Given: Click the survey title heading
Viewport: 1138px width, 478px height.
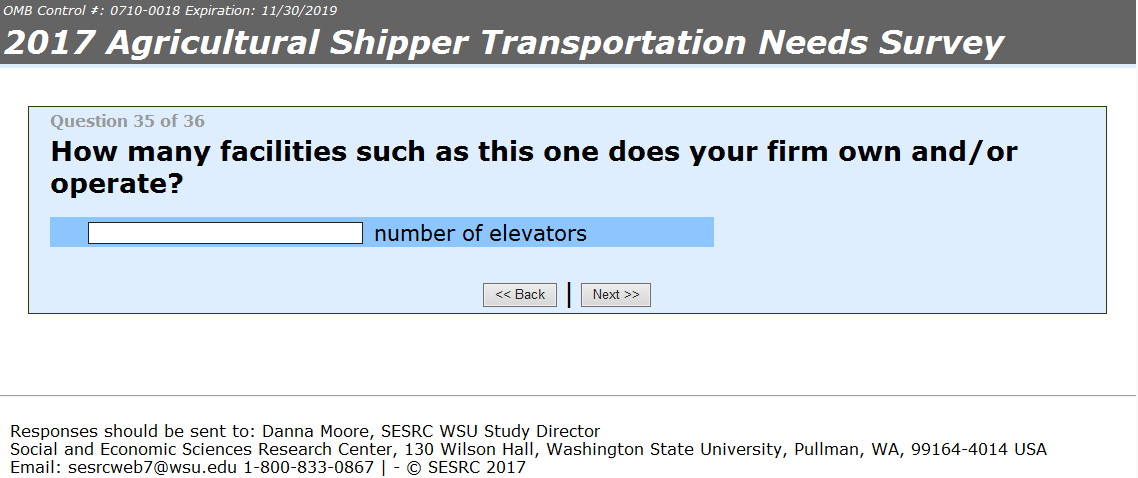Looking at the screenshot, I should (x=504, y=43).
